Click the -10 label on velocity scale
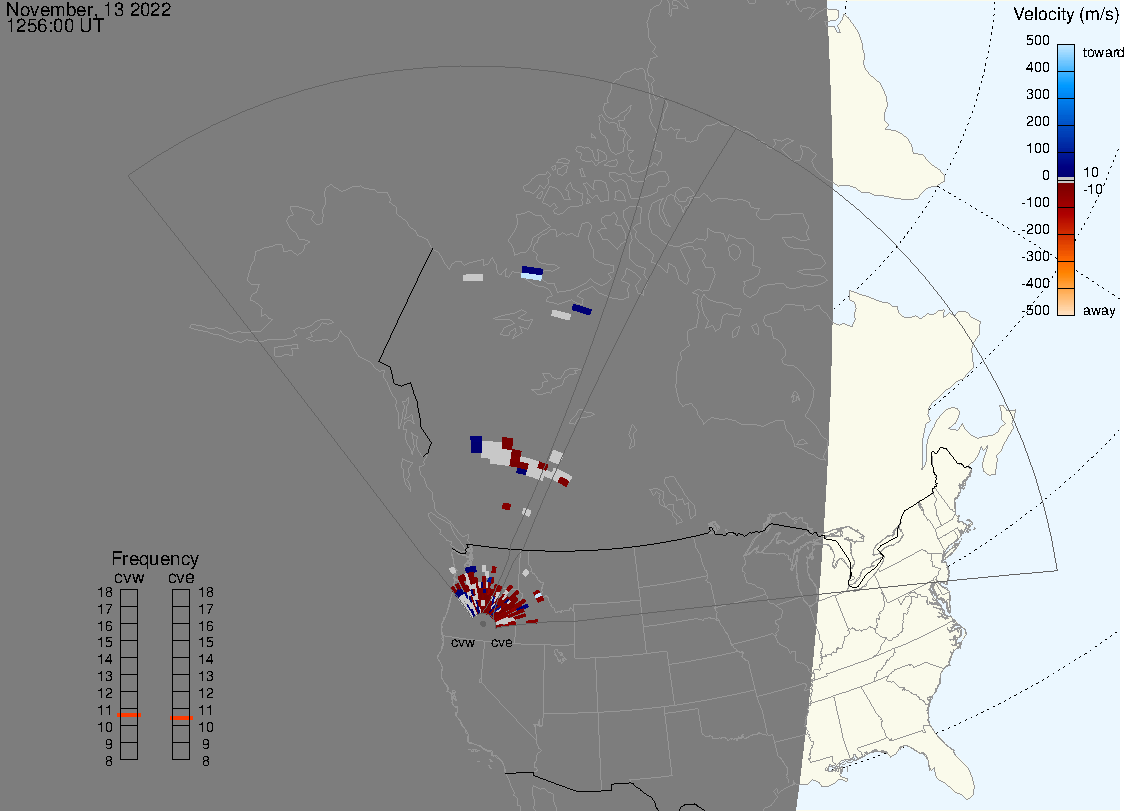Screen dimensions: 1124x811 click(x=1092, y=189)
